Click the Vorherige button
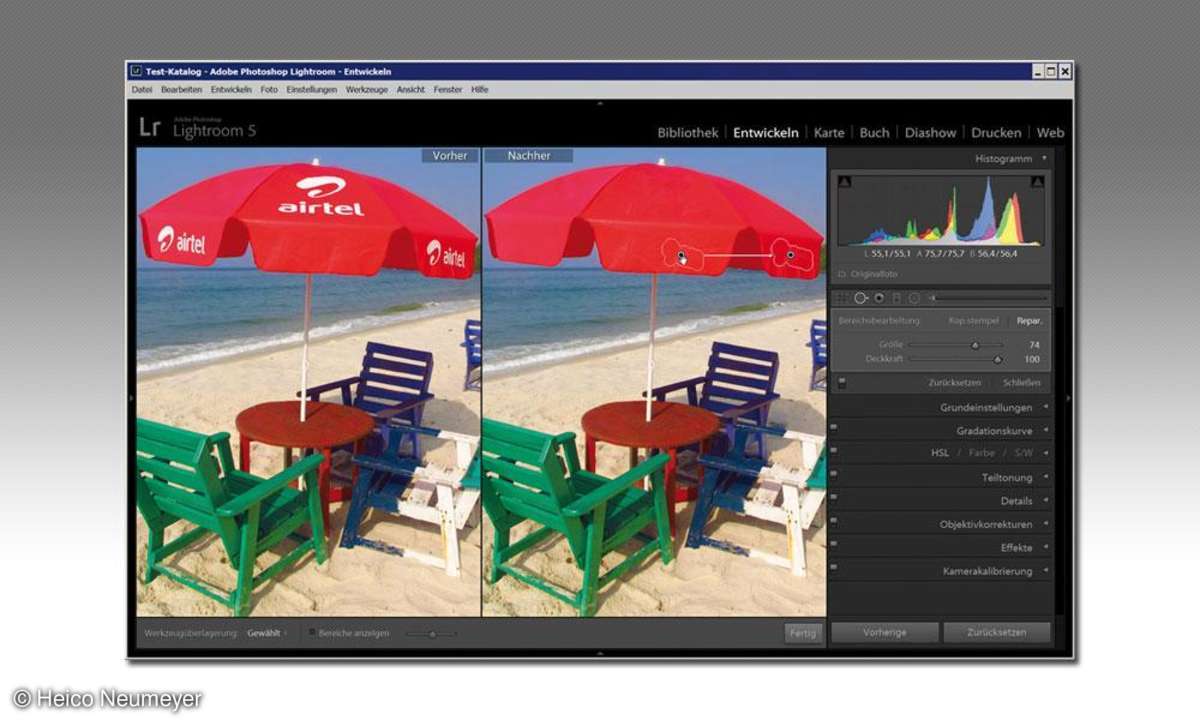1200x720 pixels. [x=885, y=632]
